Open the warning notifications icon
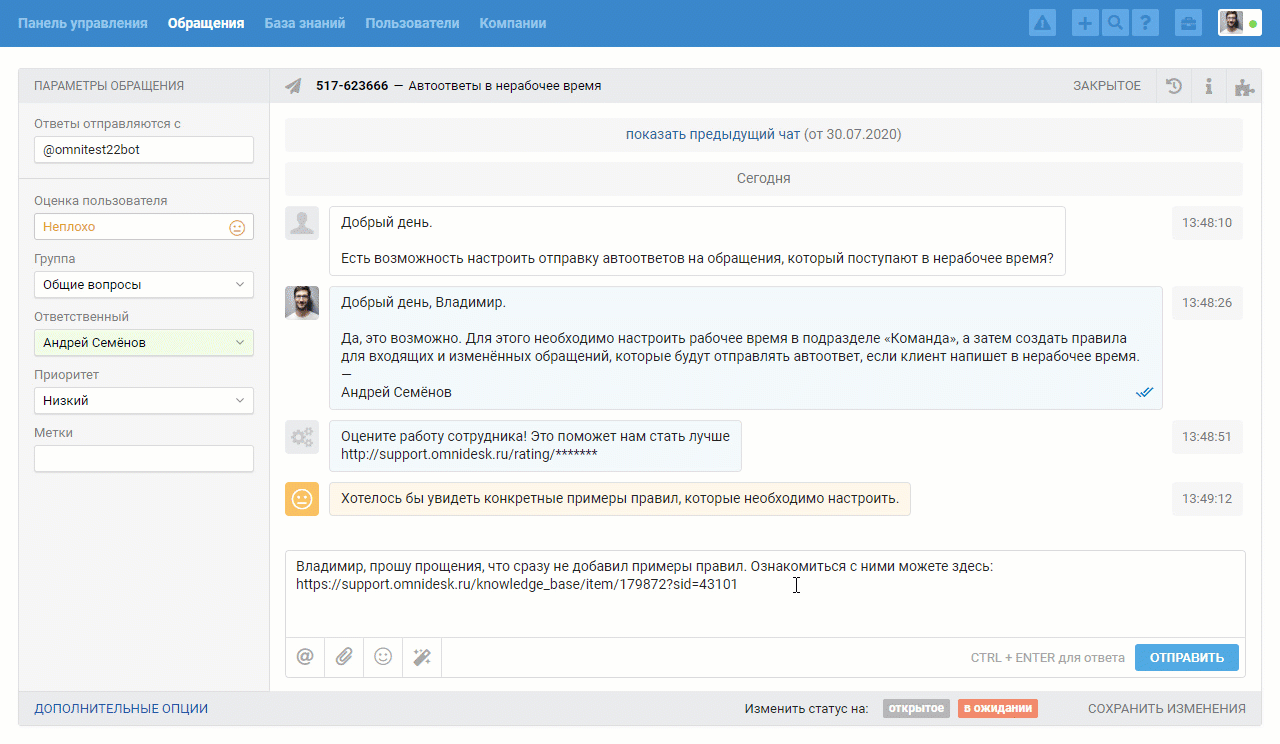1280x744 pixels. (x=1043, y=23)
